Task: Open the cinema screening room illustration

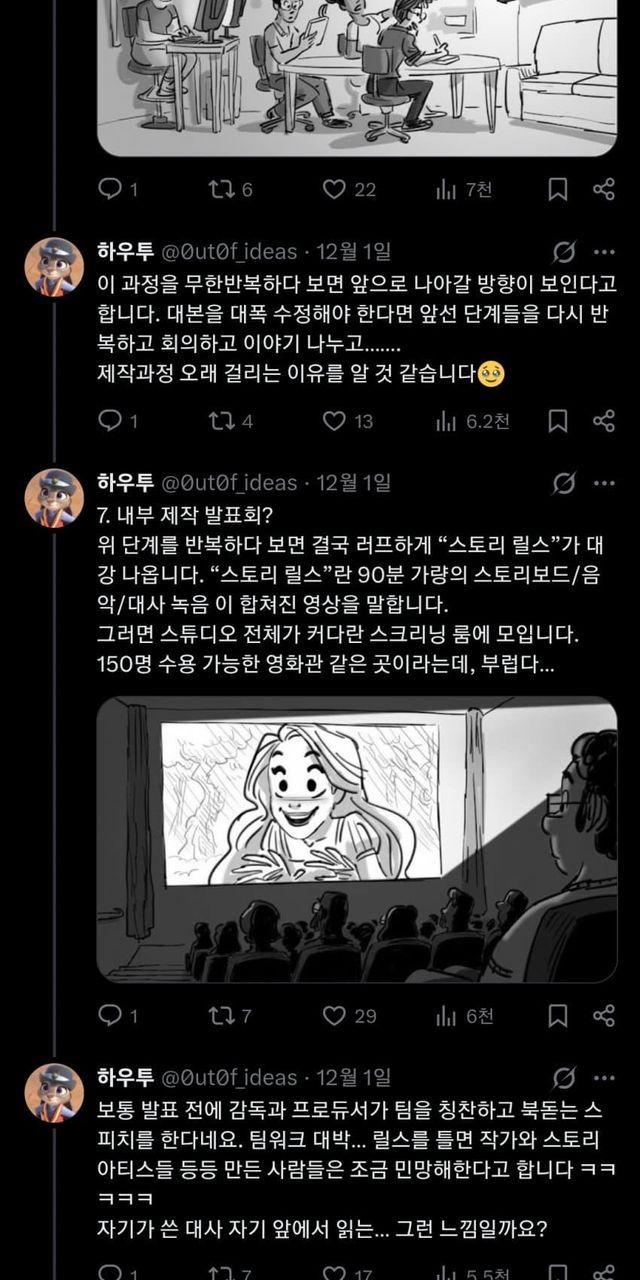Action: (x=357, y=839)
